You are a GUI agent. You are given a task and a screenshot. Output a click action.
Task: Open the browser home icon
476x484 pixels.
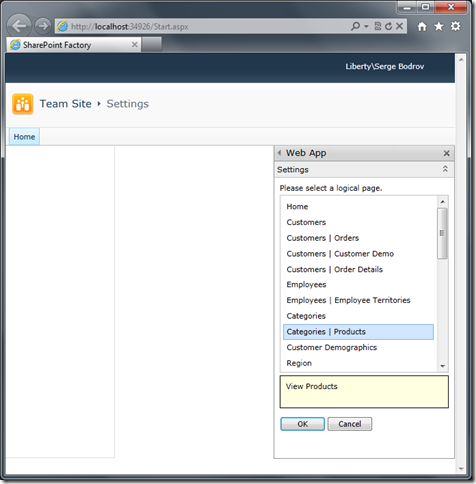(x=422, y=26)
